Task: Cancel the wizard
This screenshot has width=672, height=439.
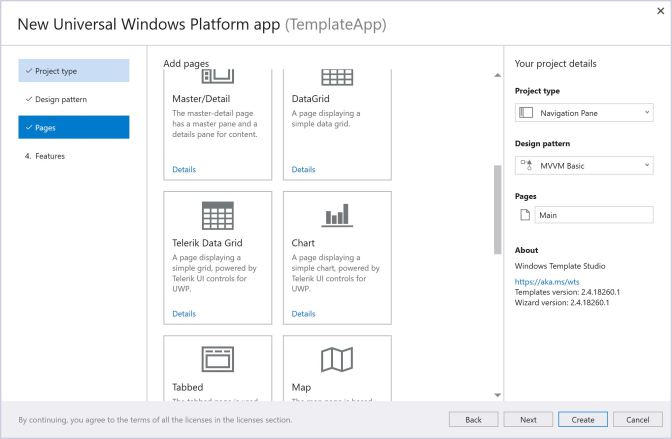Action: click(638, 420)
